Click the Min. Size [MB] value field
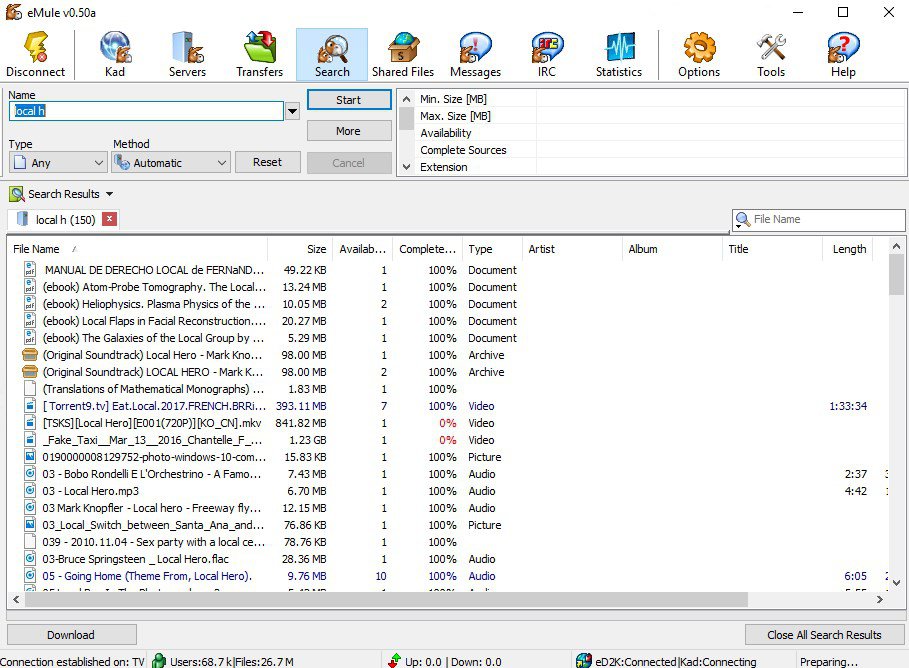Image resolution: width=909 pixels, height=668 pixels. click(x=721, y=99)
